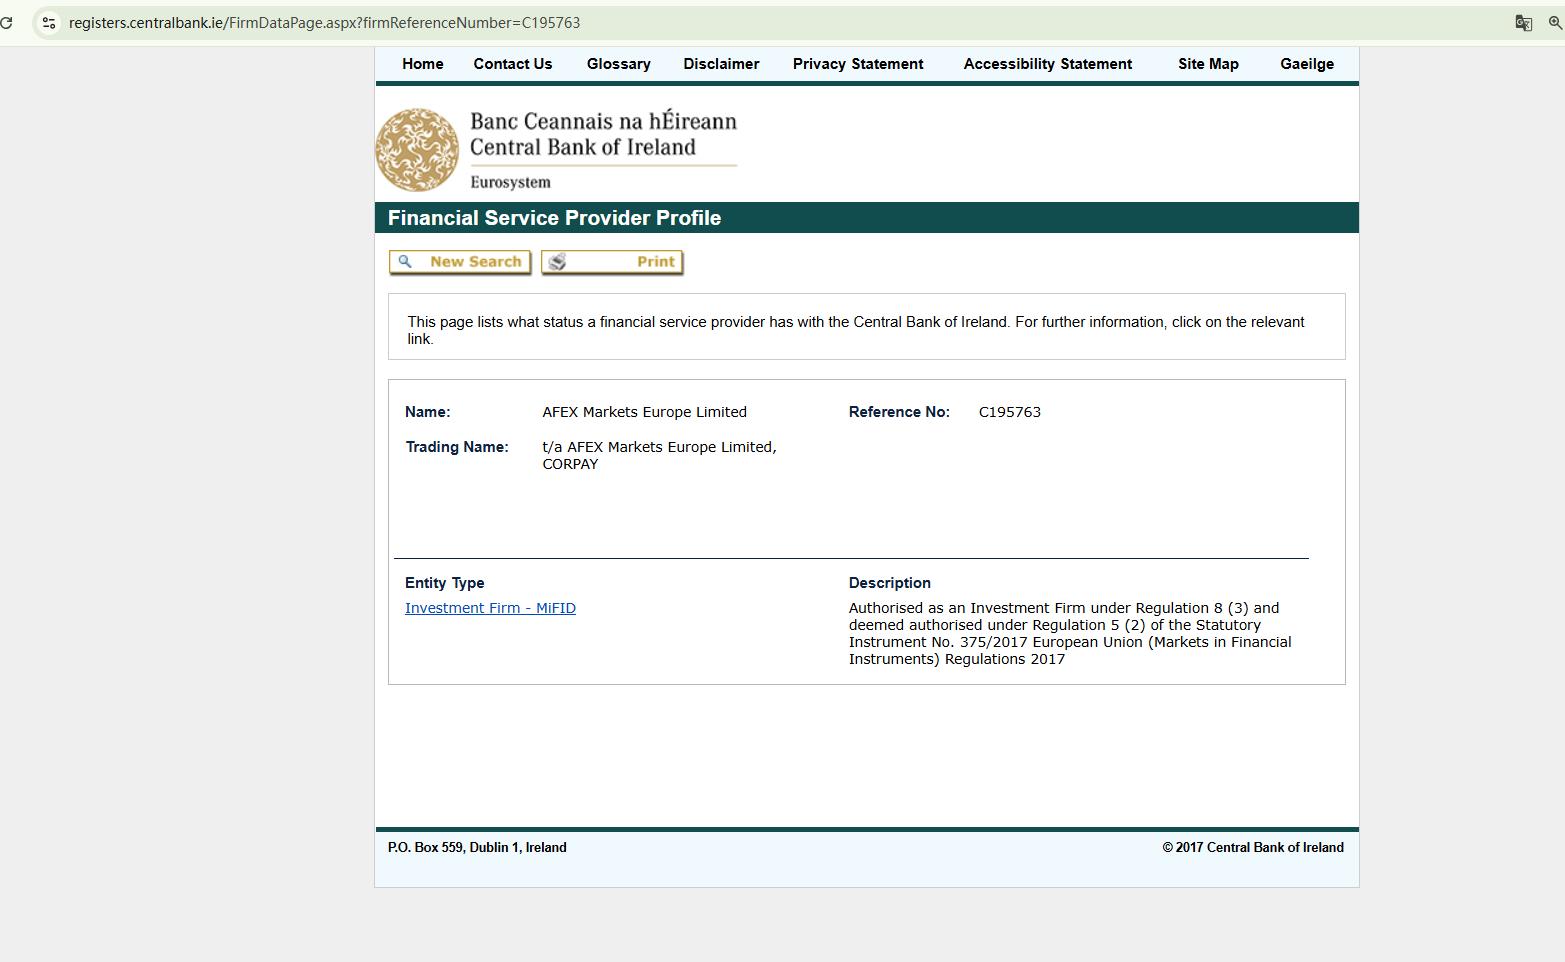Screen dimensions: 1565x962
Task: Select the reference number C195763
Action: click(x=1010, y=412)
